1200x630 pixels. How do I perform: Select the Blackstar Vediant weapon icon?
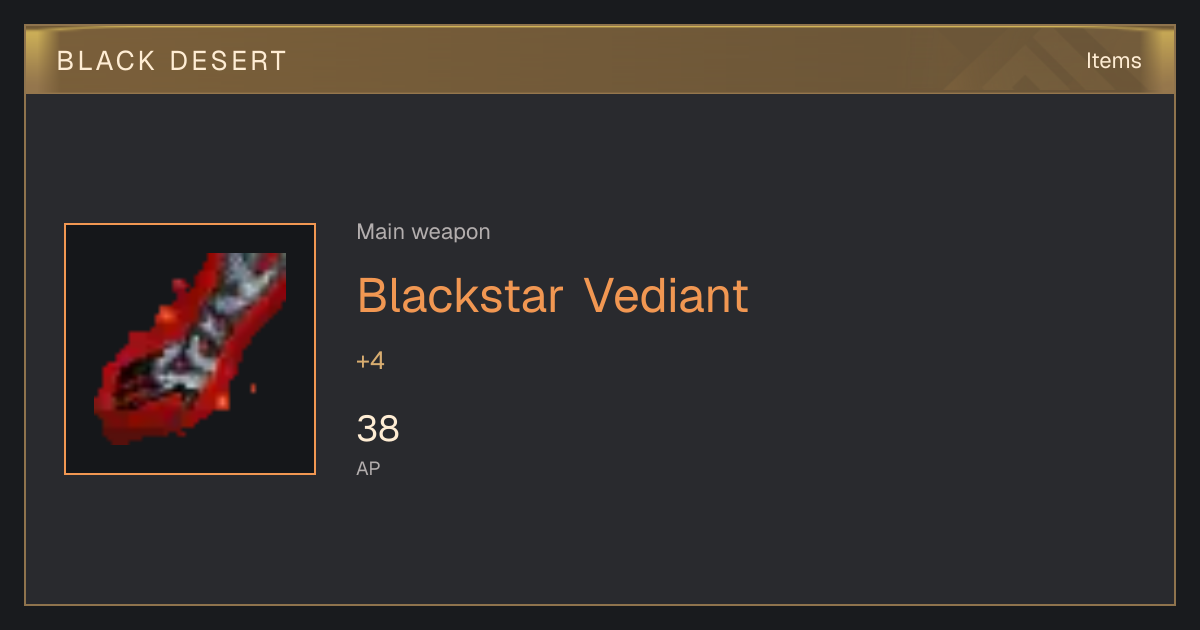pyautogui.click(x=190, y=349)
